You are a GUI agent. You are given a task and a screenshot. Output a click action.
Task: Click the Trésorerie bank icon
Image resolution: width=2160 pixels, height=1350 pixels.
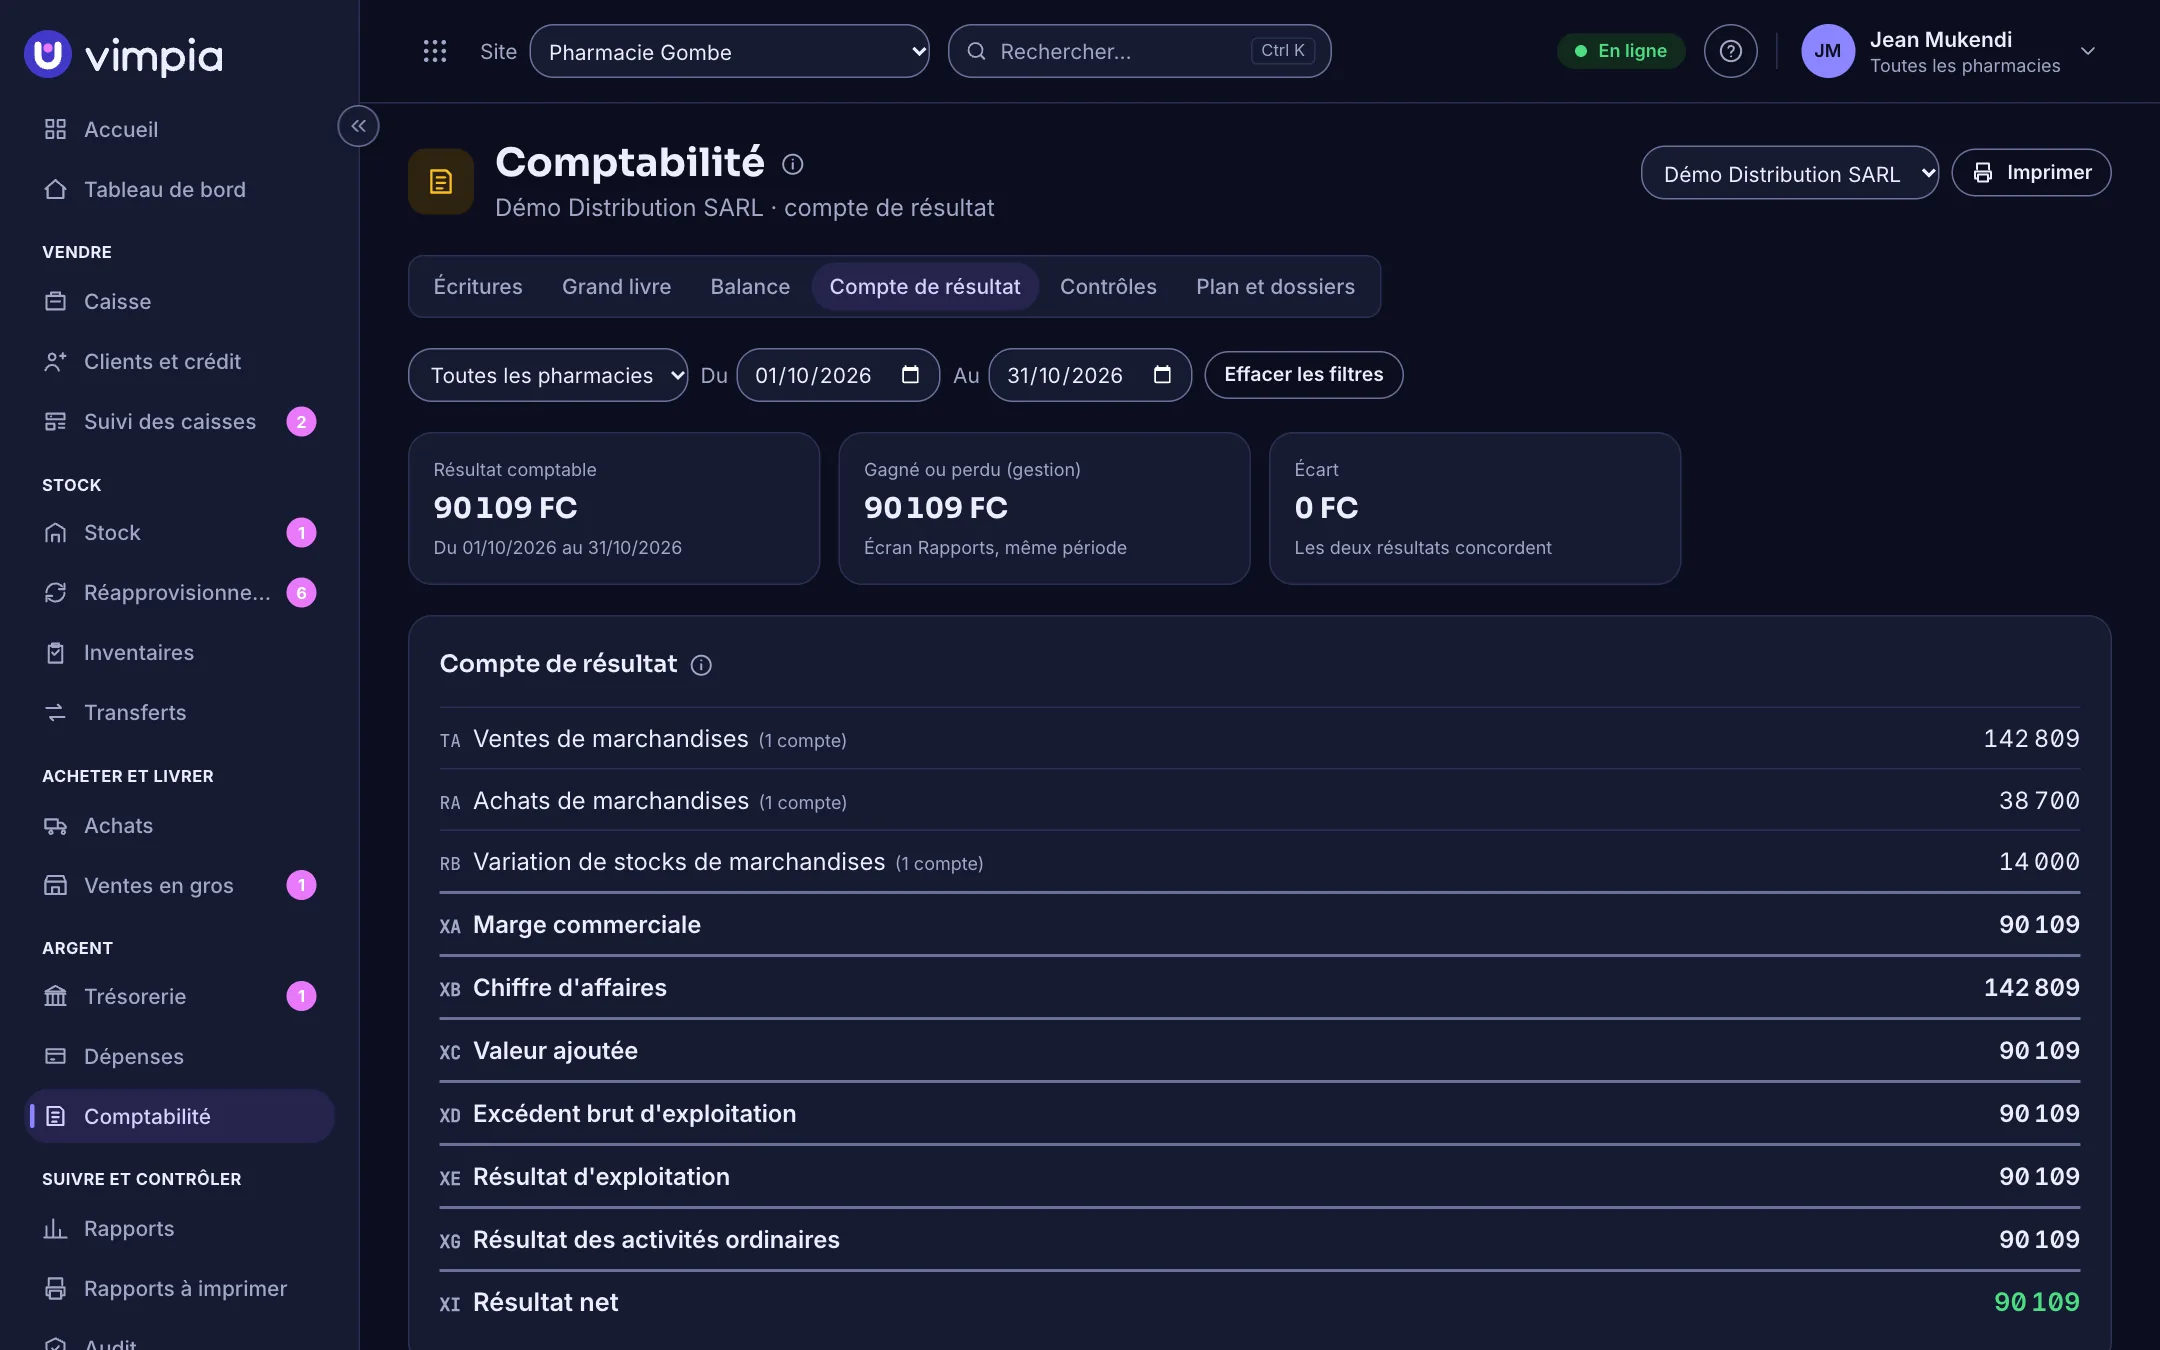pos(56,996)
